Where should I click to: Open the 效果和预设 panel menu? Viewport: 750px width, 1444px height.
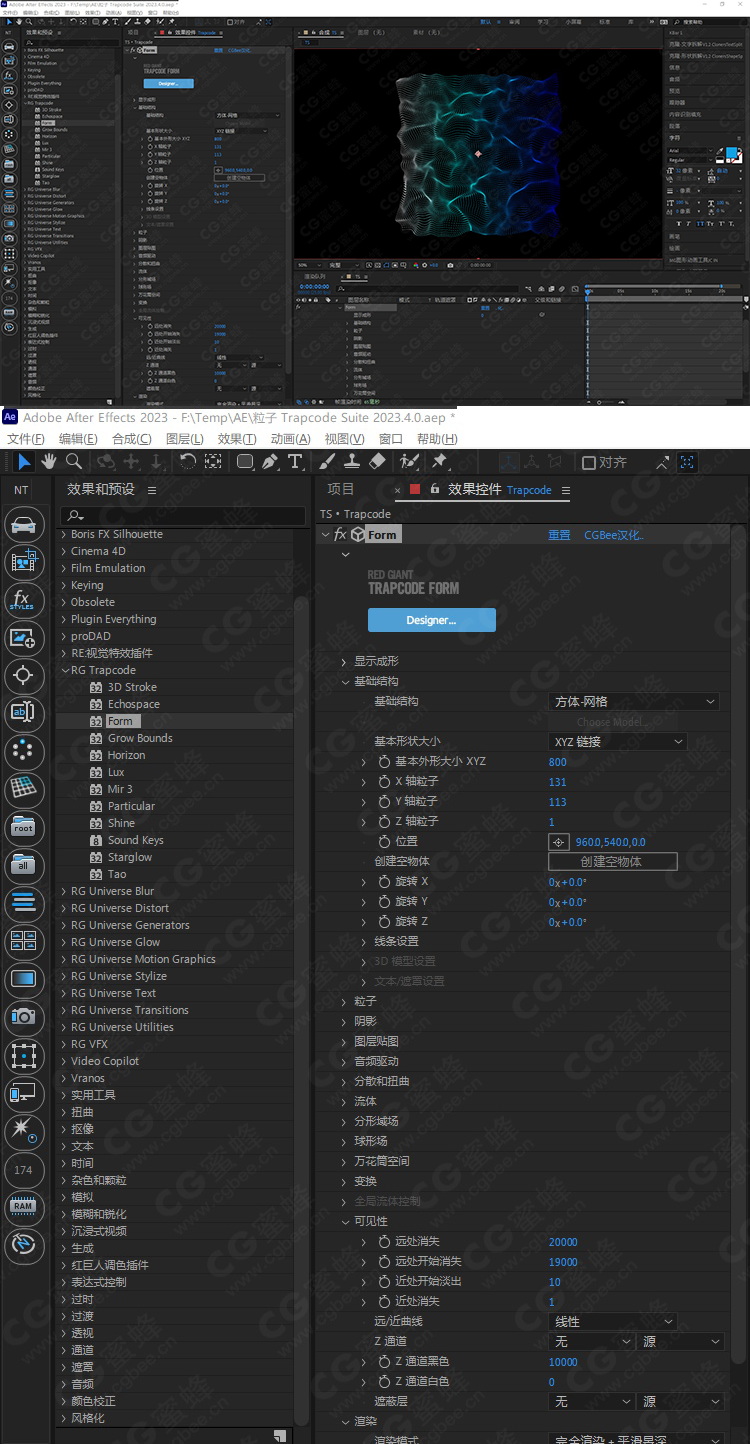pyautogui.click(x=152, y=490)
